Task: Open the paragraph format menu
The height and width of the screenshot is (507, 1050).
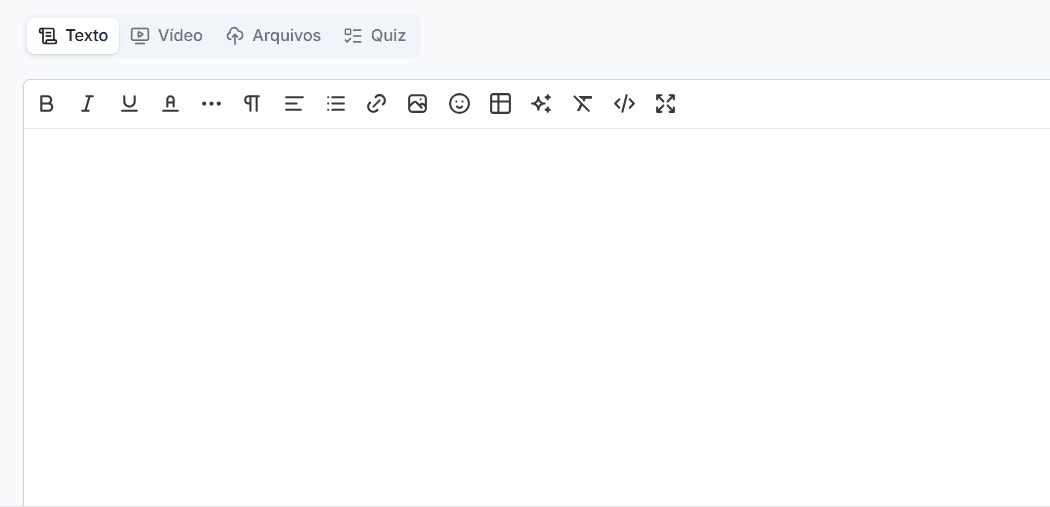Action: (252, 104)
